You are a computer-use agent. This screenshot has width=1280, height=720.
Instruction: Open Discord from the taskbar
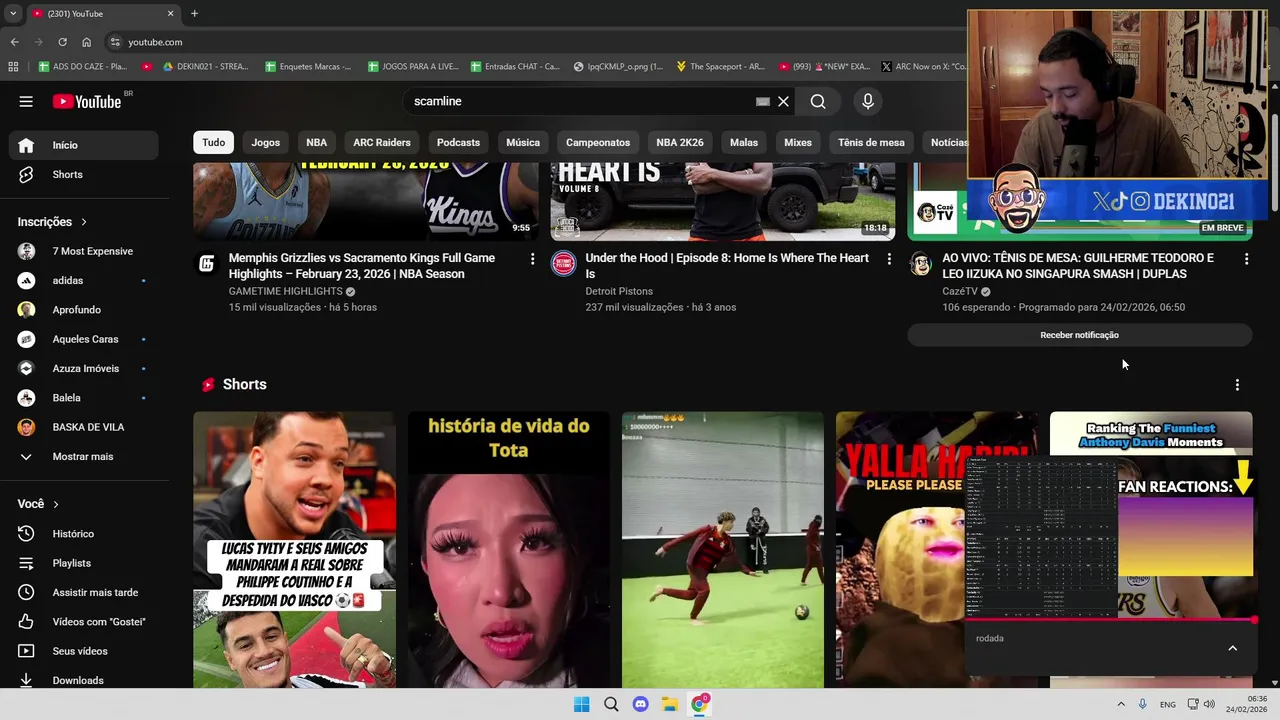(x=641, y=704)
